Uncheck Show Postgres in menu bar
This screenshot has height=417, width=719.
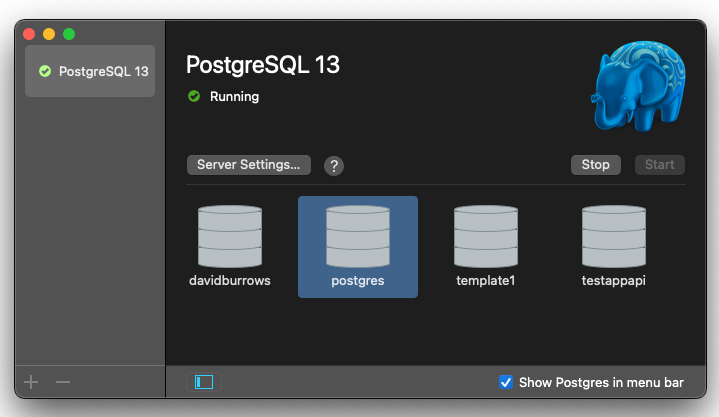[x=505, y=382]
